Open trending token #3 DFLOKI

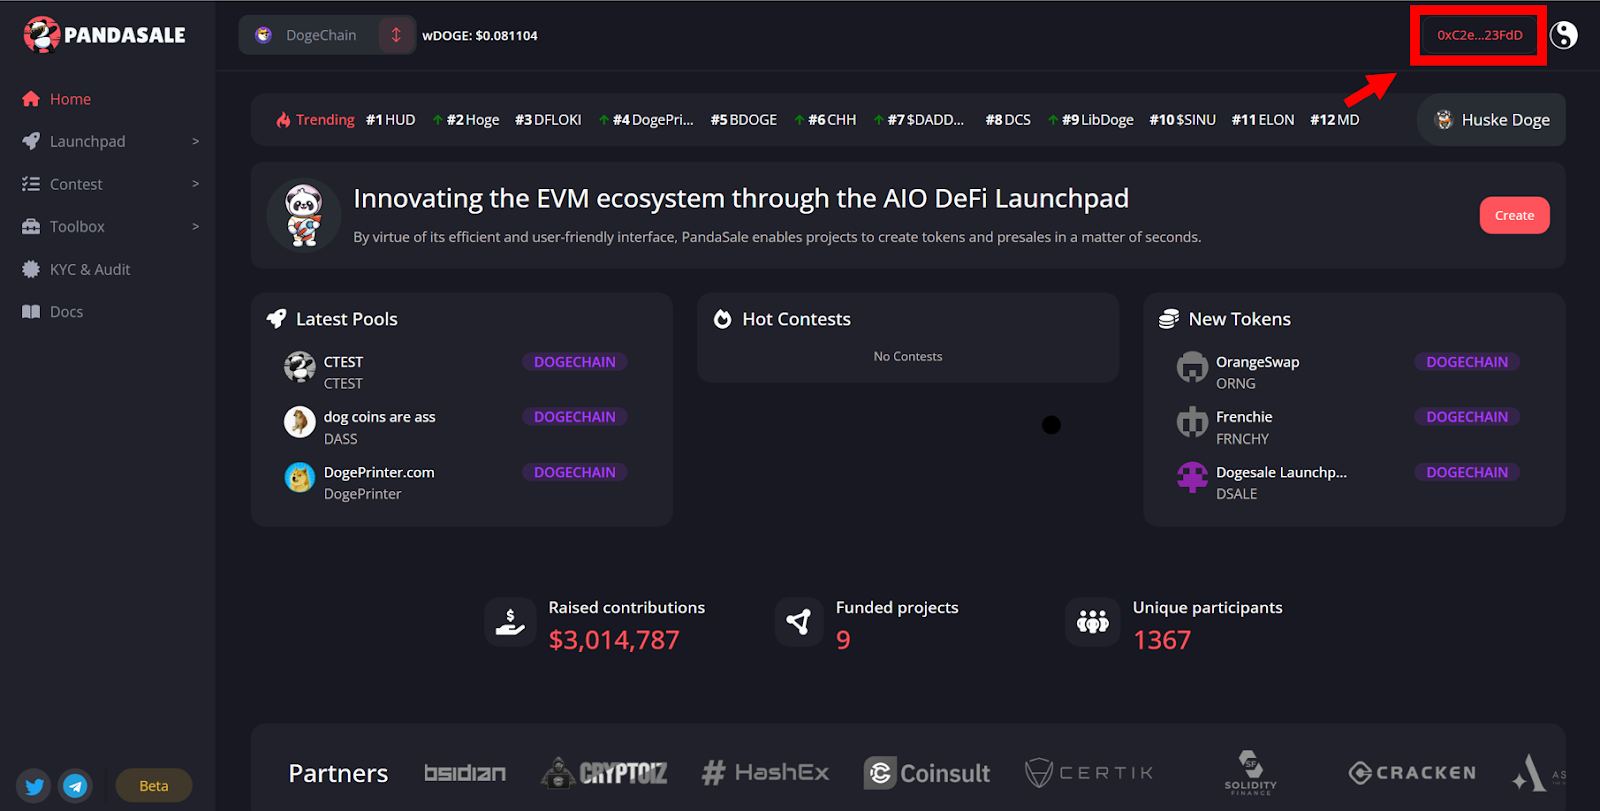pyautogui.click(x=548, y=120)
